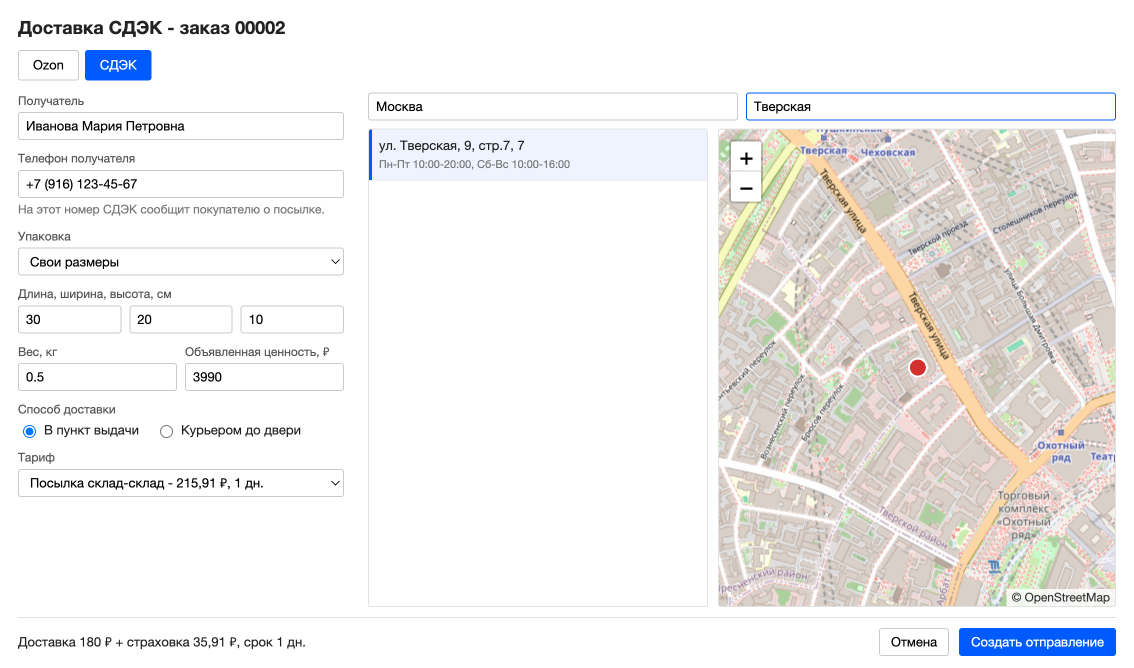Viewport: 1134px width, 668px height.
Task: Click the recipient phone field
Action: (181, 184)
